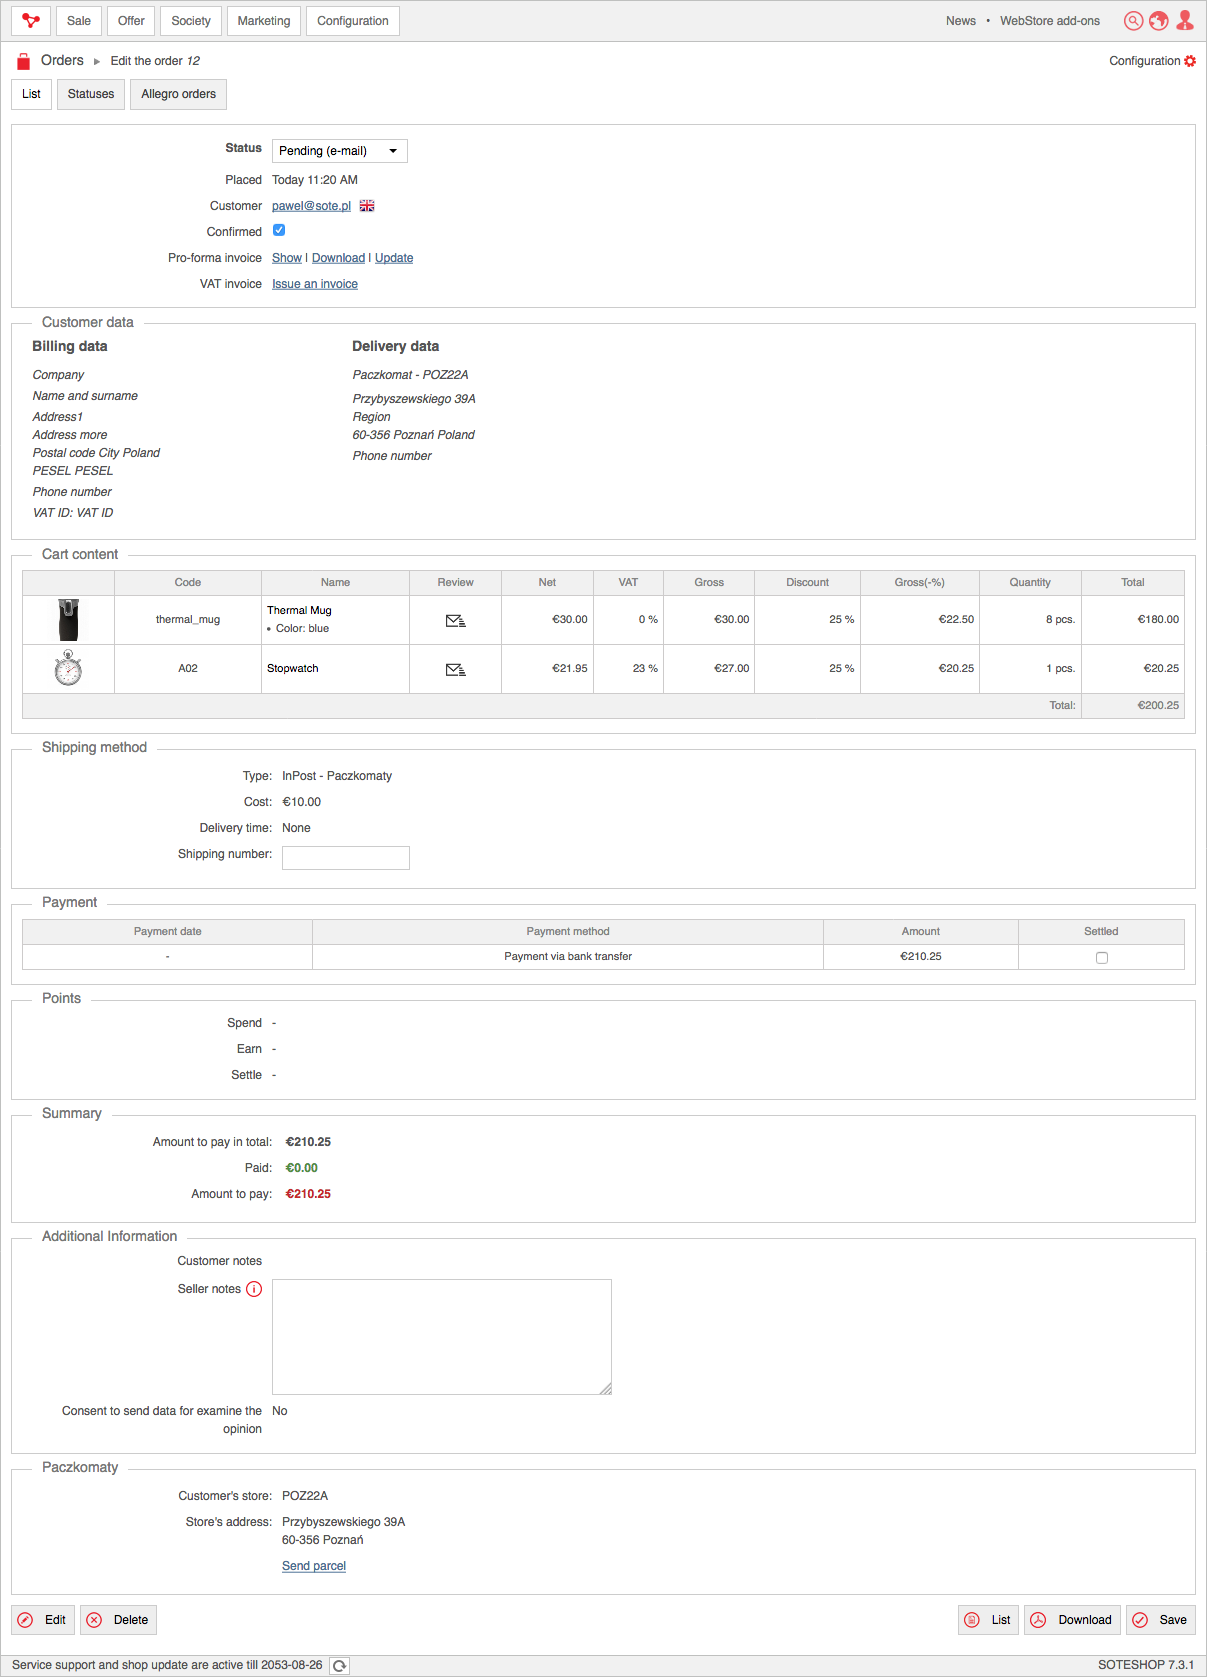Click the €180.00 Thermal Mug total

point(1158,620)
